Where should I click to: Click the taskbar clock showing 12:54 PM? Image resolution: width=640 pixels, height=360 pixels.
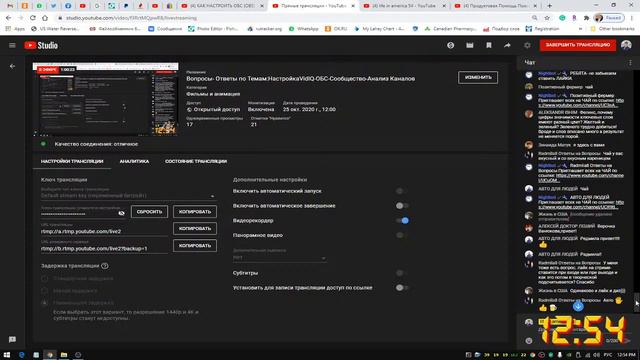tap(626, 355)
